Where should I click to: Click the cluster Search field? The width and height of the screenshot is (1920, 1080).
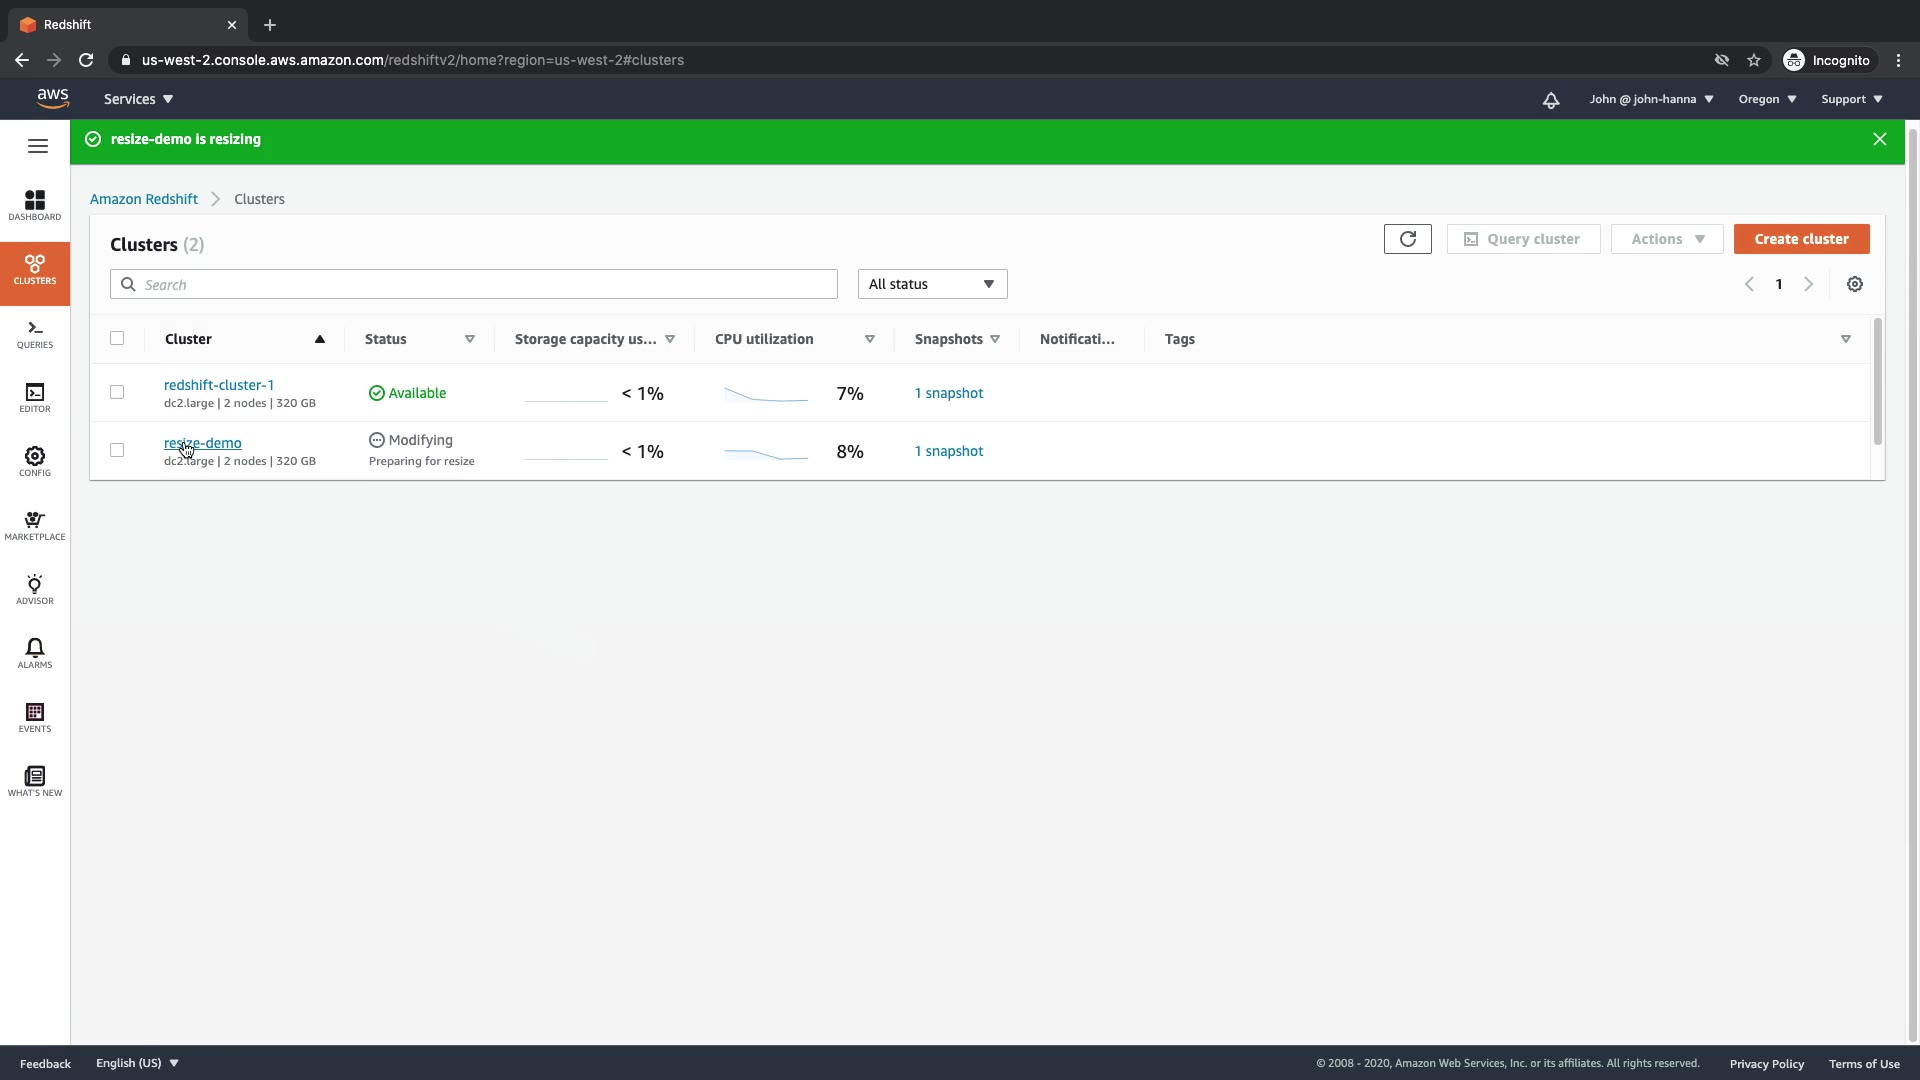tap(474, 284)
